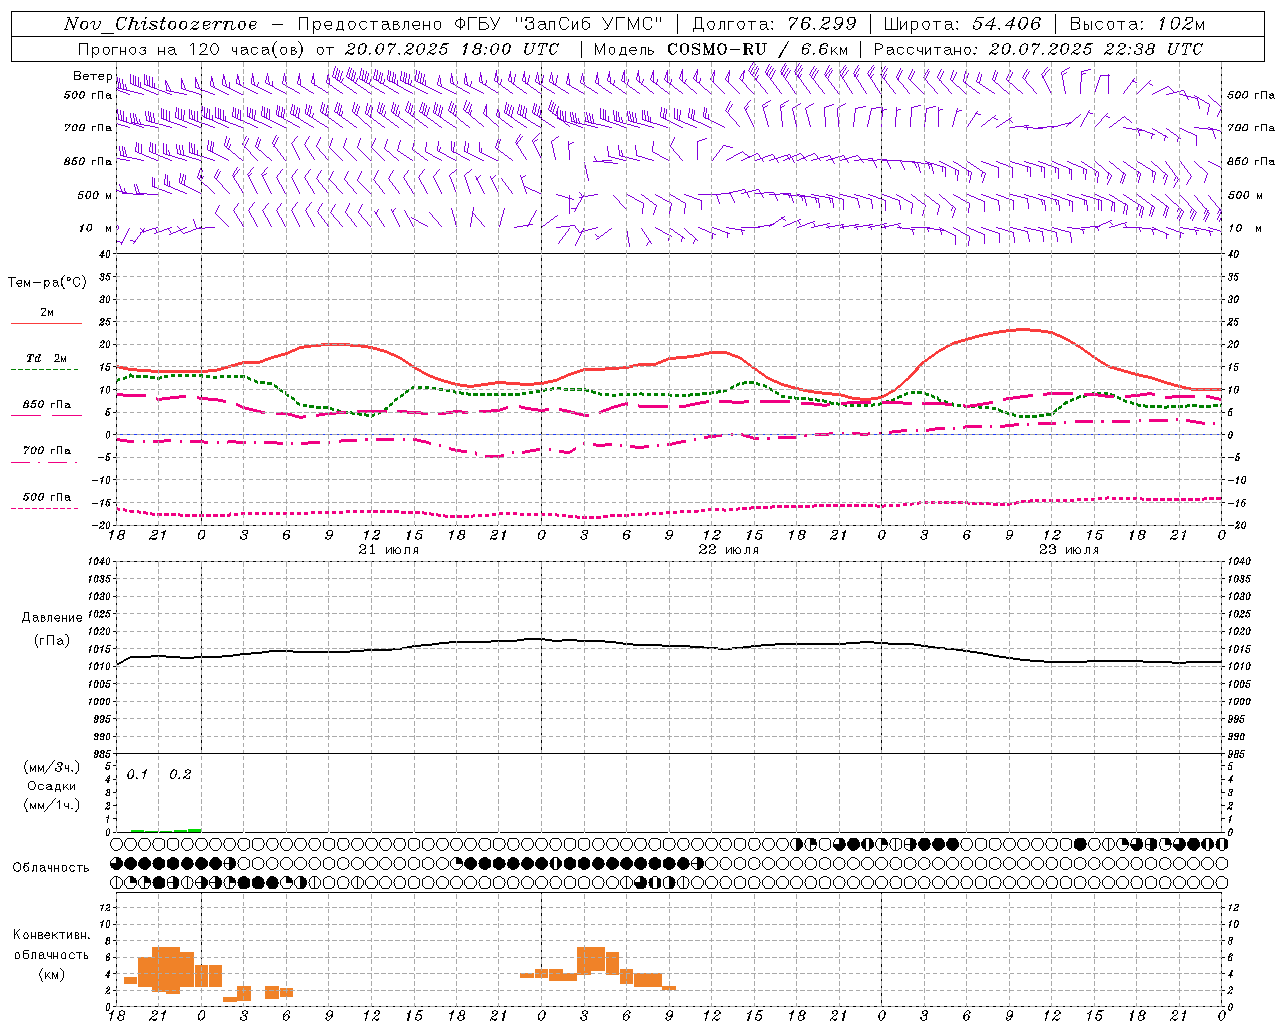Click the Облачность row label
The height and width of the screenshot is (1024, 1280).
click(51, 867)
